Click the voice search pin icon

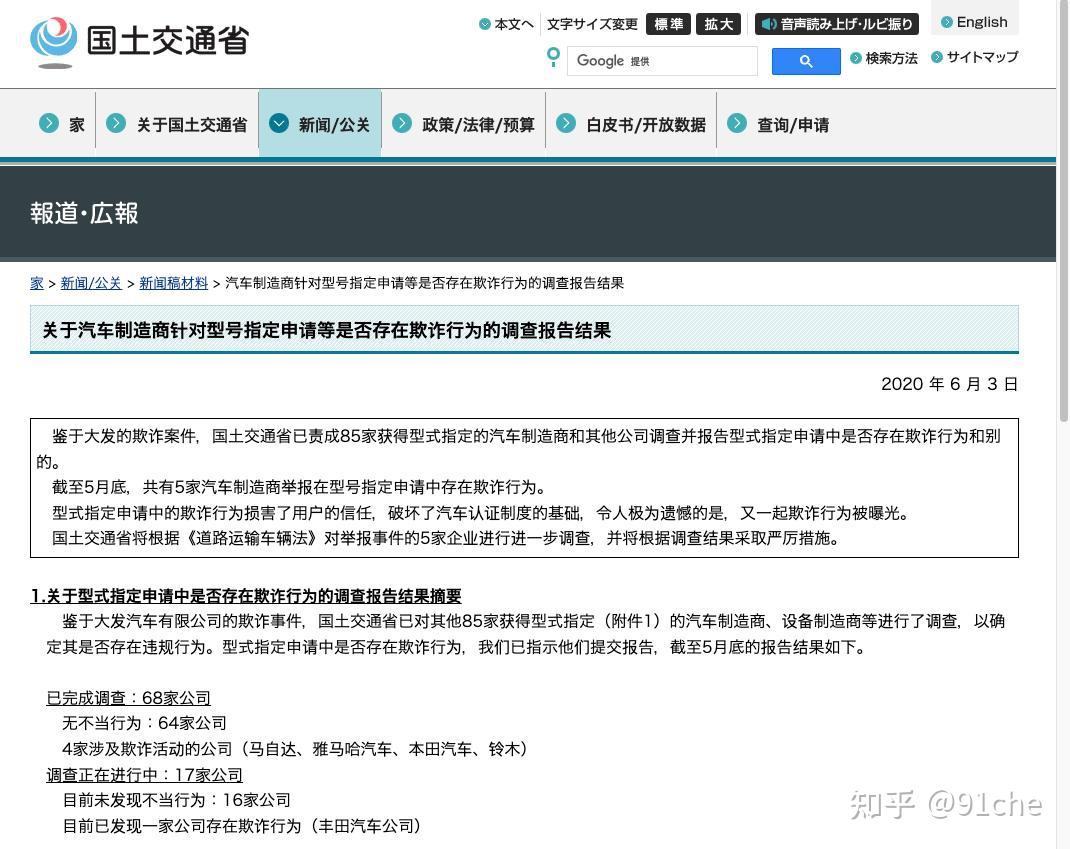click(553, 57)
